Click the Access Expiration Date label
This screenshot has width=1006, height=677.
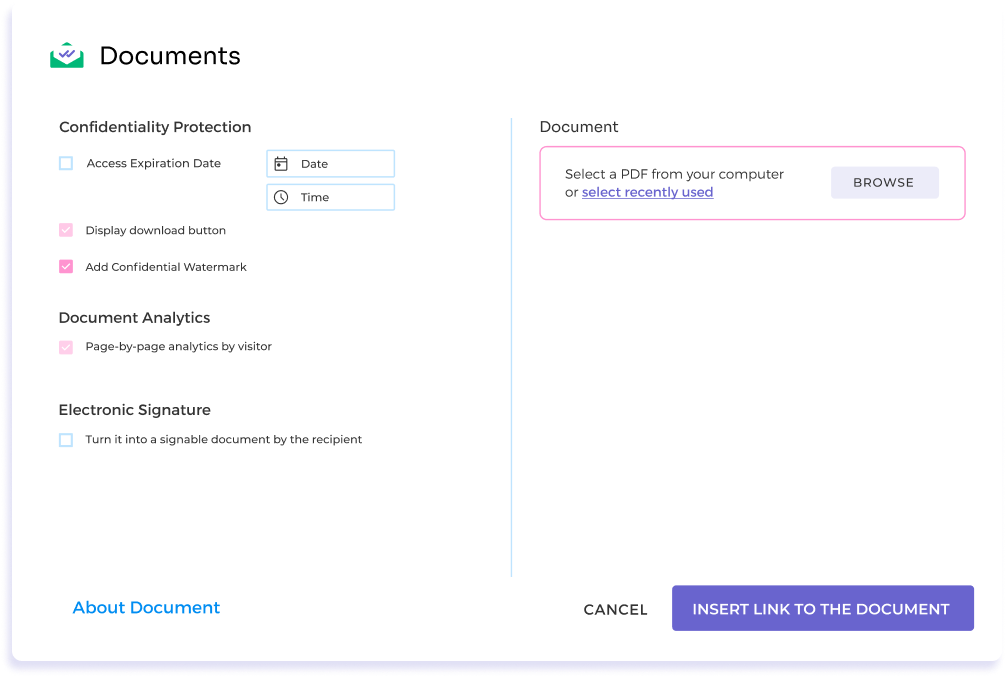point(153,163)
